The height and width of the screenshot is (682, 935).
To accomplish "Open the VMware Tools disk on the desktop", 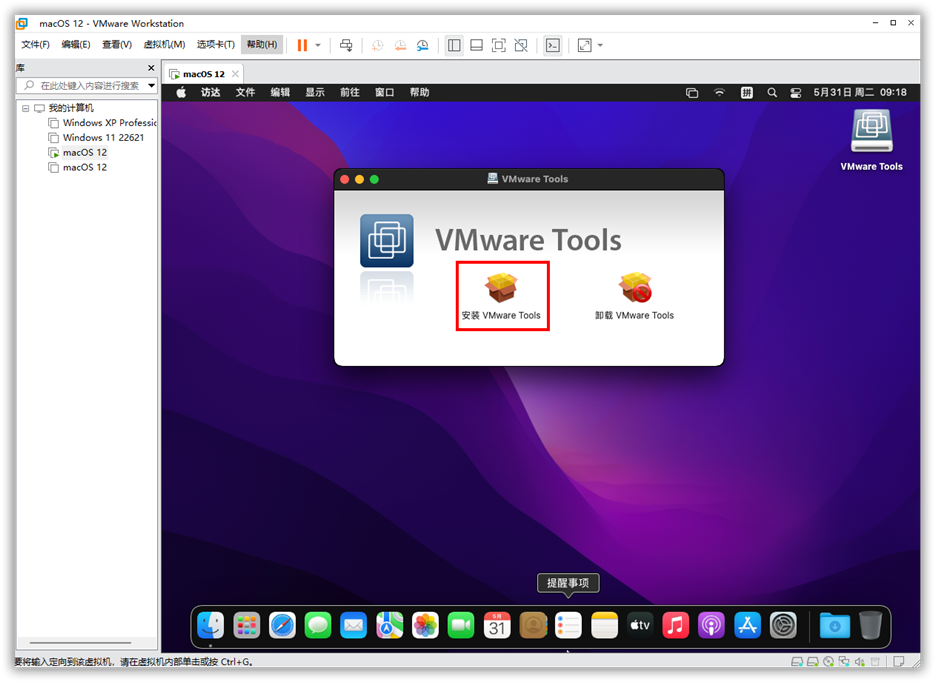I will (x=871, y=141).
